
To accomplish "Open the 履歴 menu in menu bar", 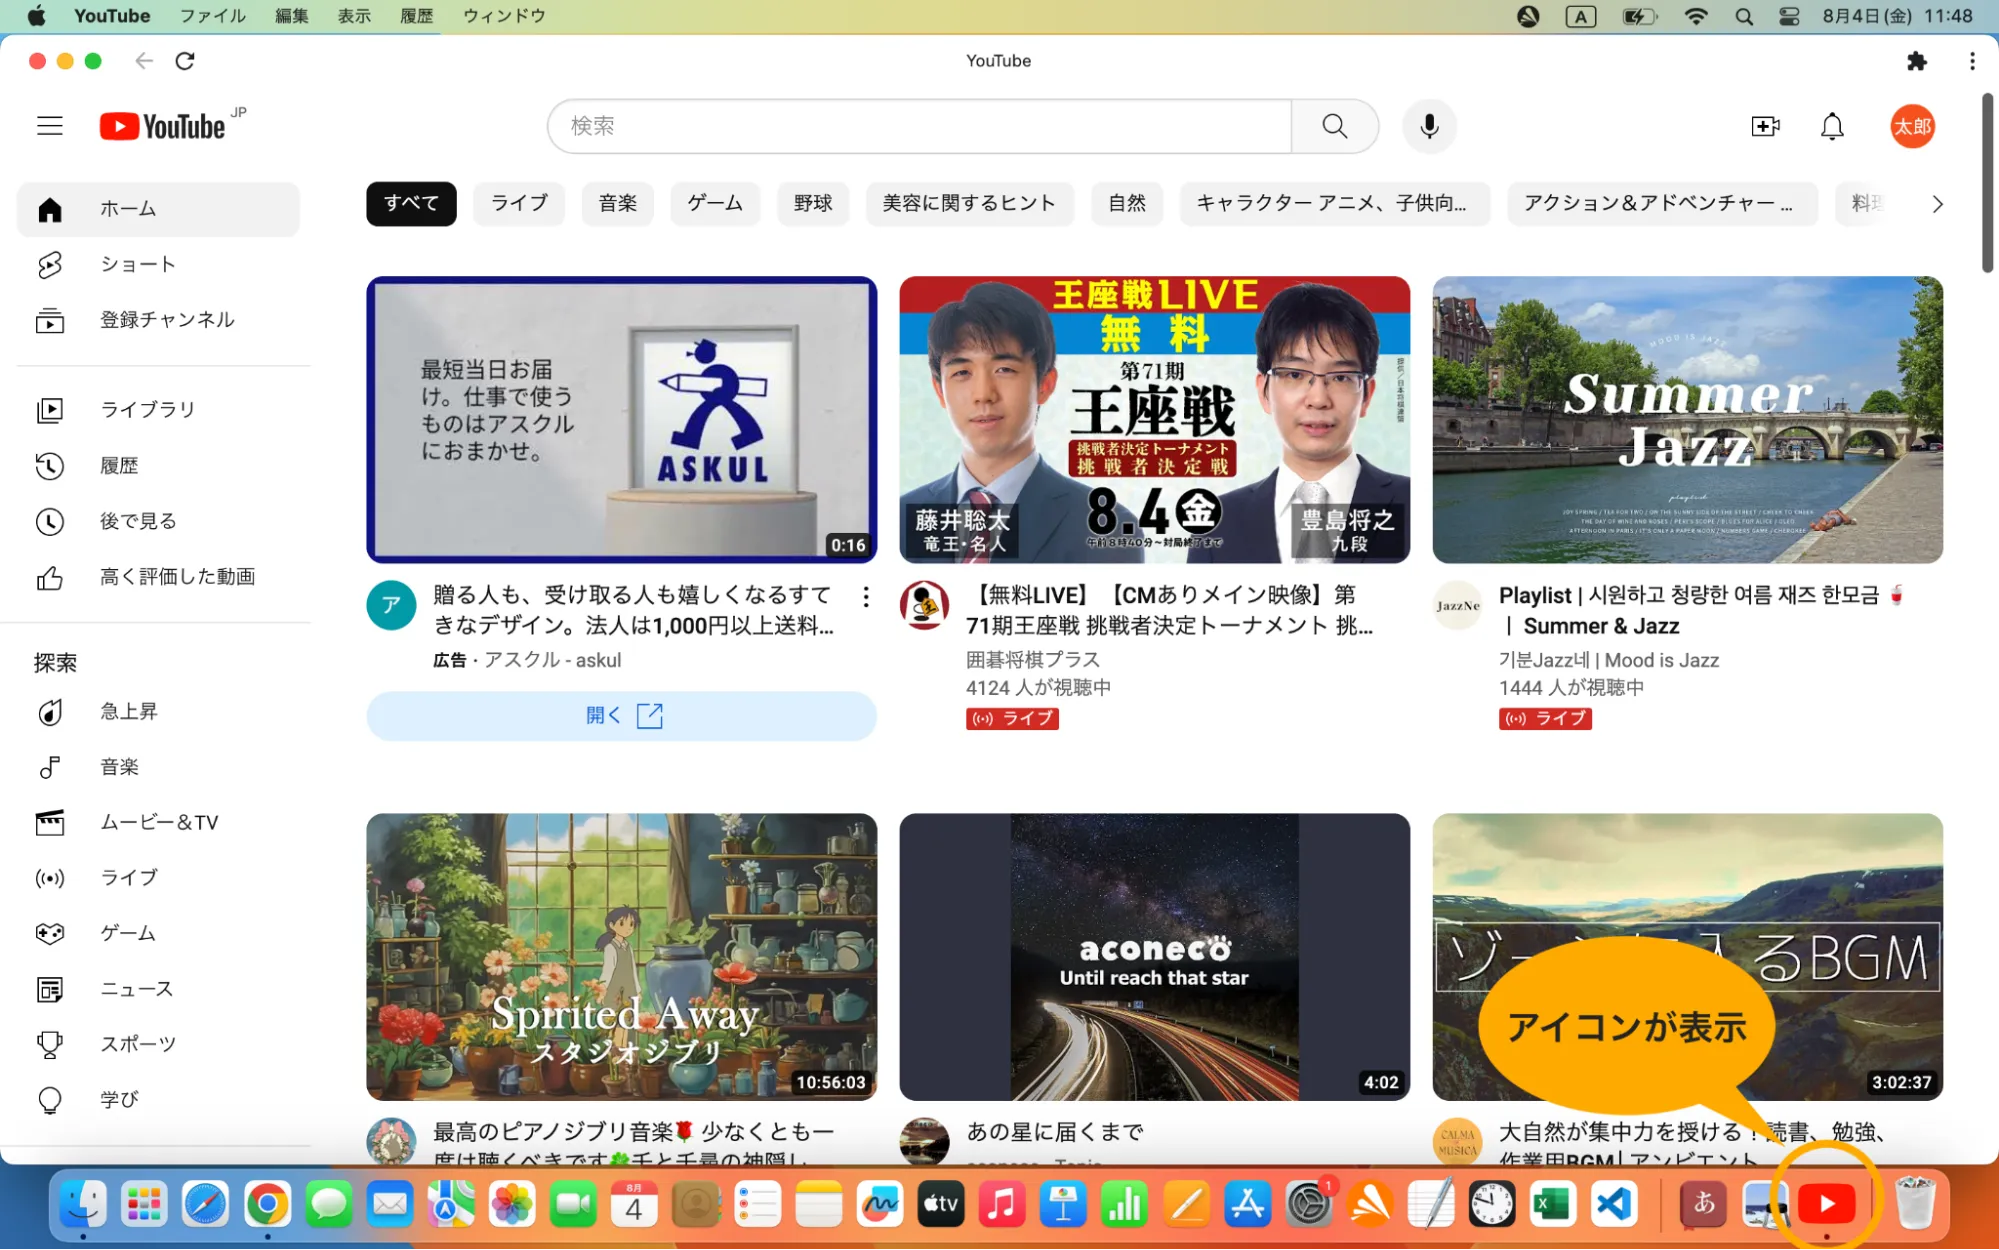I will (416, 16).
